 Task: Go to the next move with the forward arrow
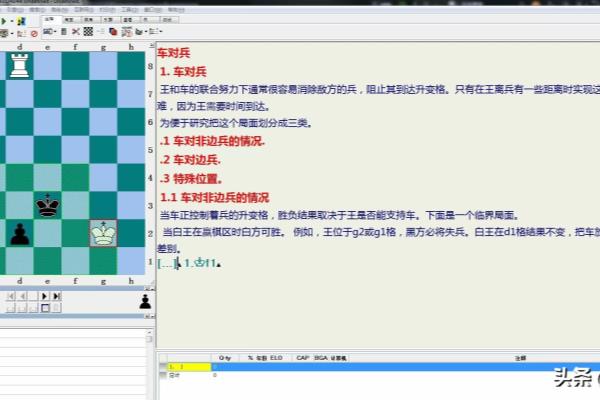44,296
